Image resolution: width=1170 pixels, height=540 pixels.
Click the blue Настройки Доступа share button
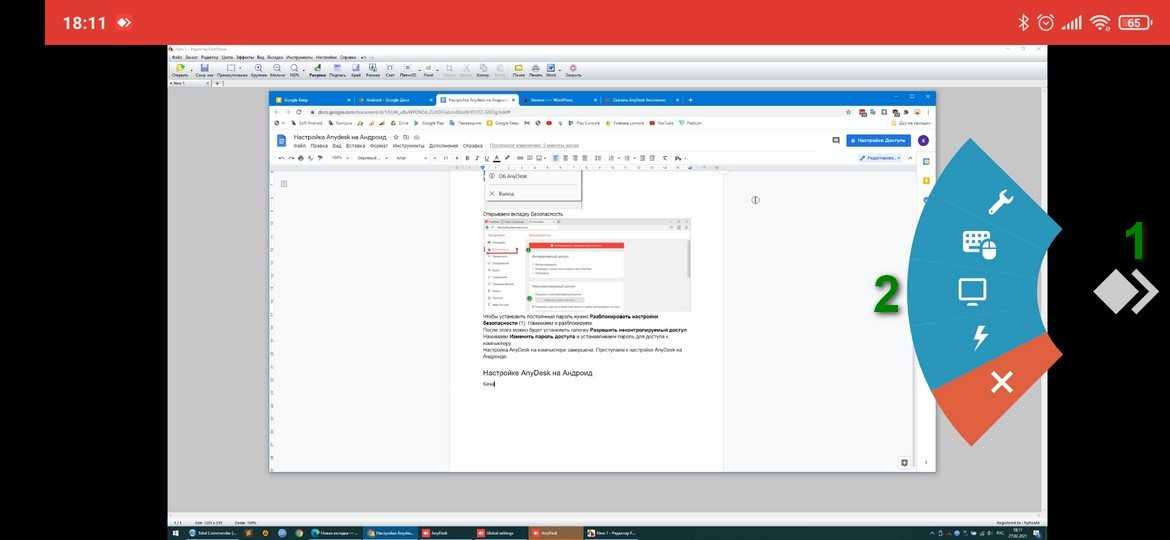(878, 141)
